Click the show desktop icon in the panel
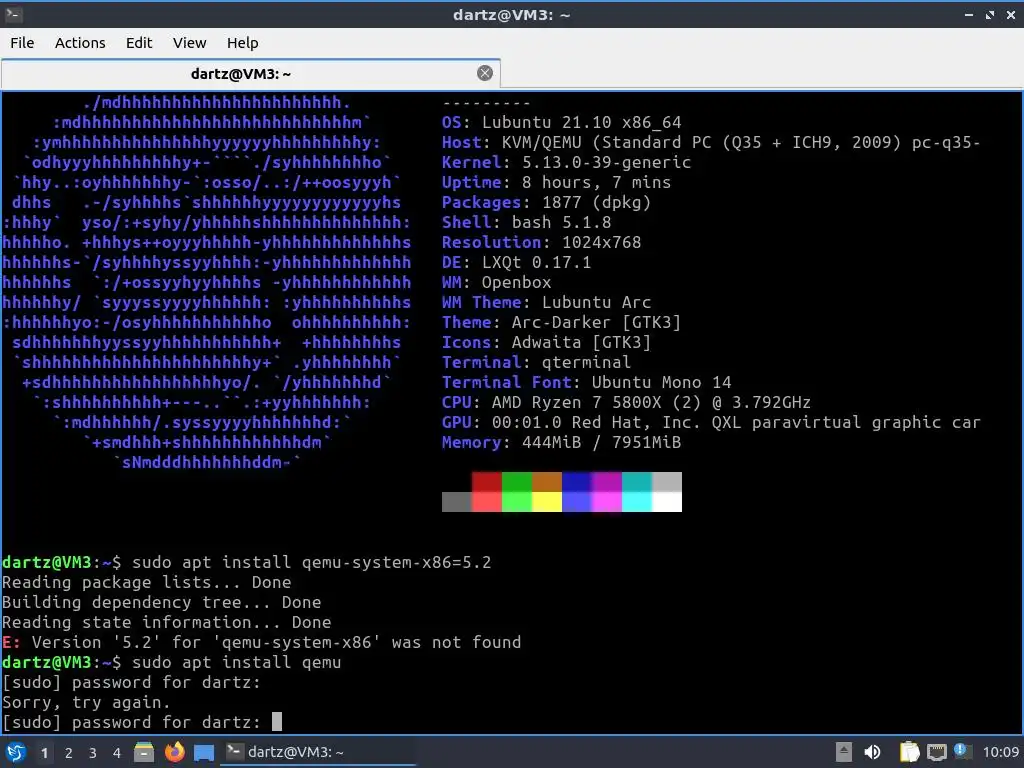1024x768 pixels. 204,752
